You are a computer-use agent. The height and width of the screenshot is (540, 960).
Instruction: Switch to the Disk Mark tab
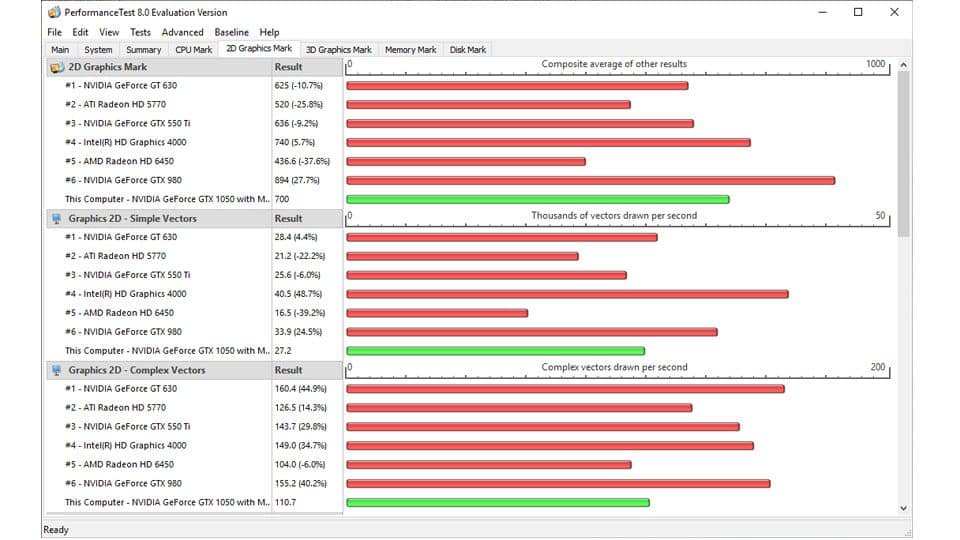tap(468, 50)
